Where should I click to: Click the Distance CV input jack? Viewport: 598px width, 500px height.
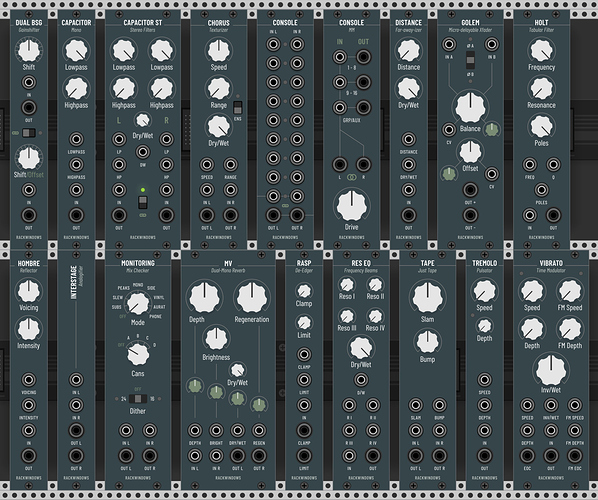point(408,139)
